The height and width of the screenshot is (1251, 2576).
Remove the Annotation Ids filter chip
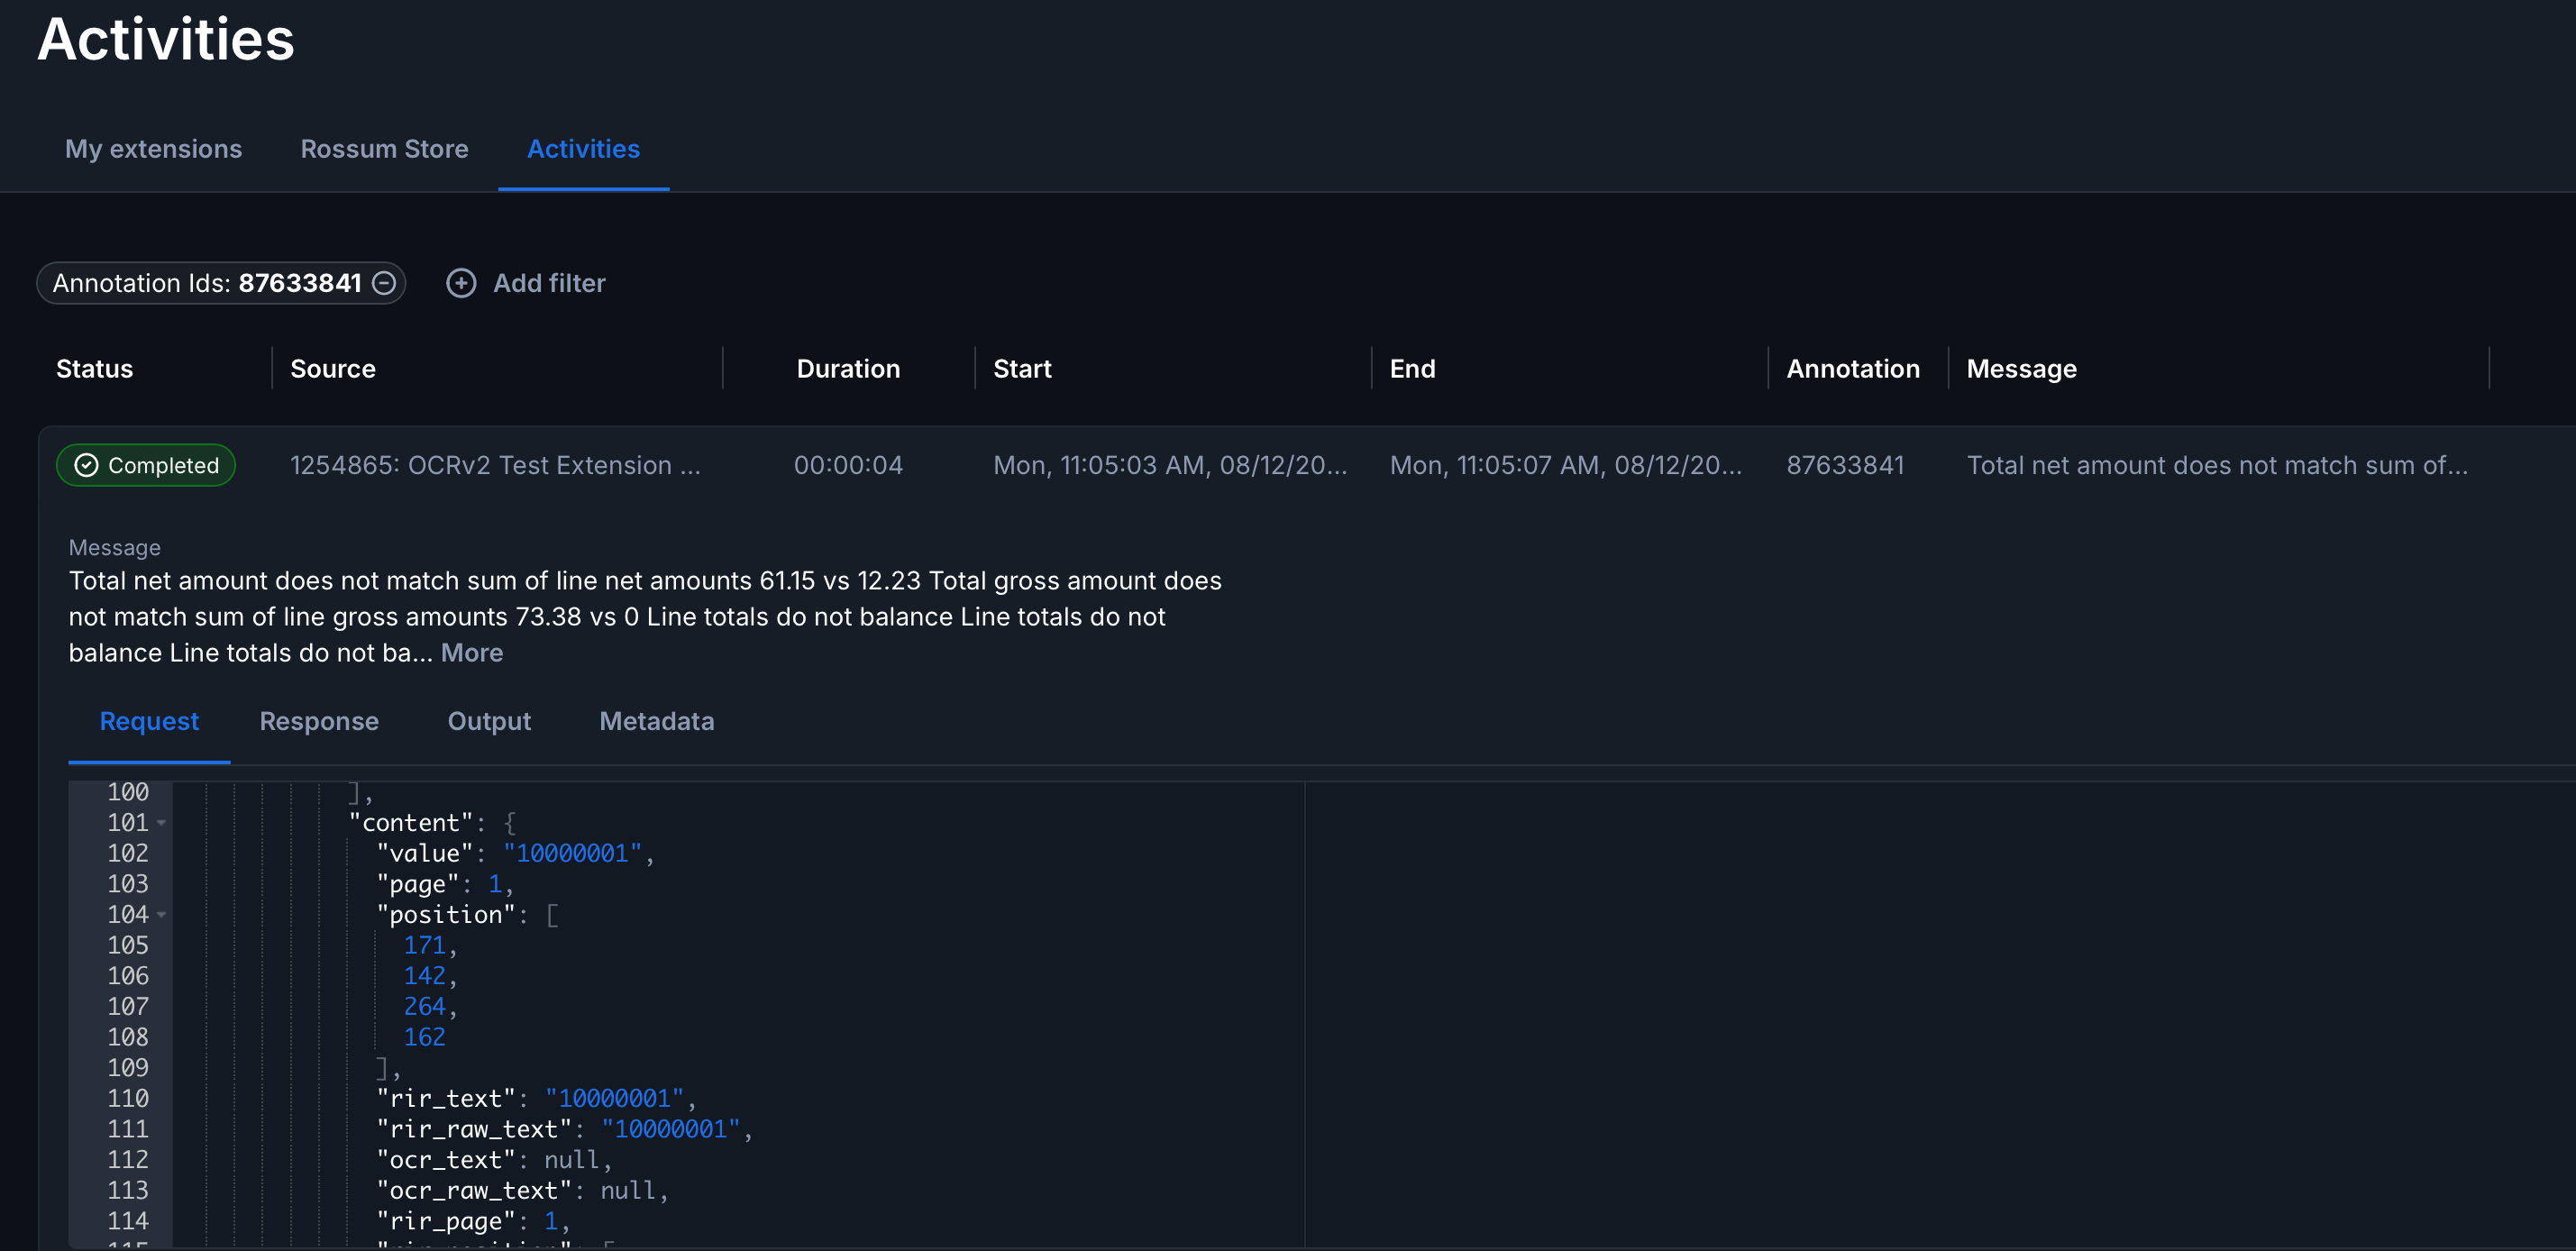point(384,283)
